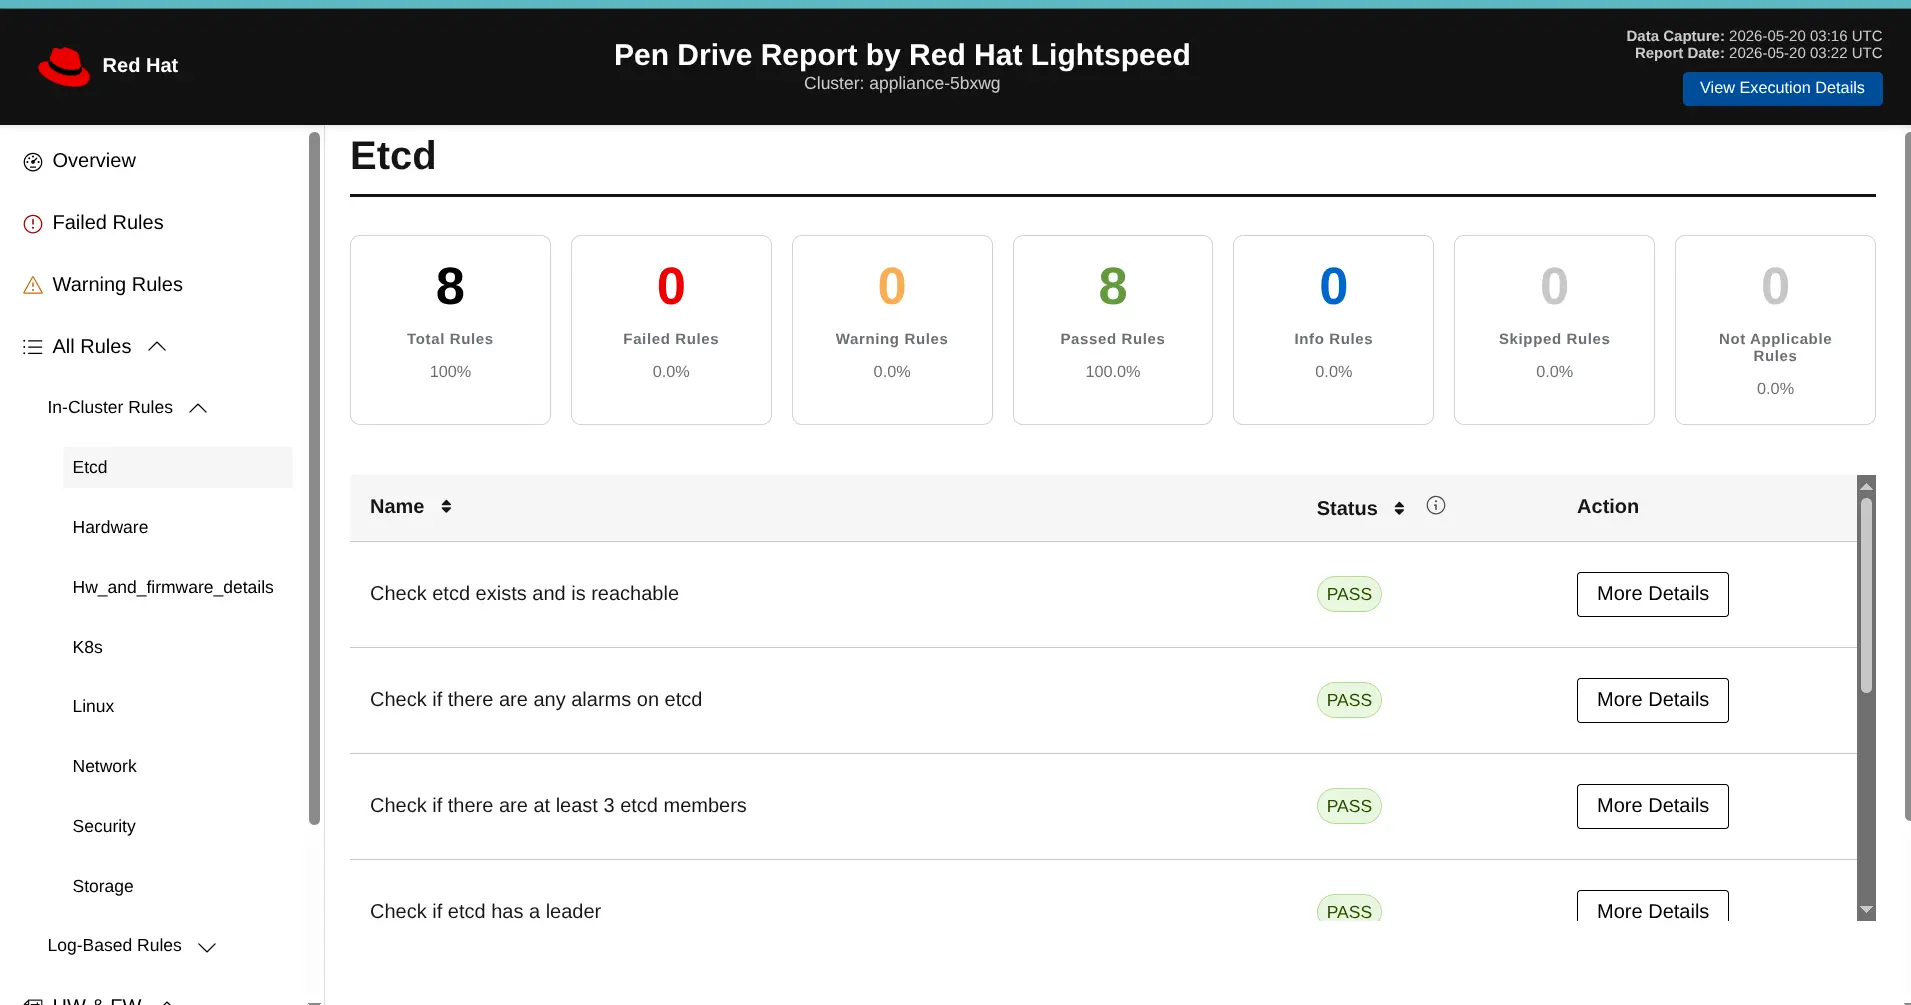Screen dimensions: 1911x1005
Task: Click table scrollbar down arrow
Action: point(1866,910)
